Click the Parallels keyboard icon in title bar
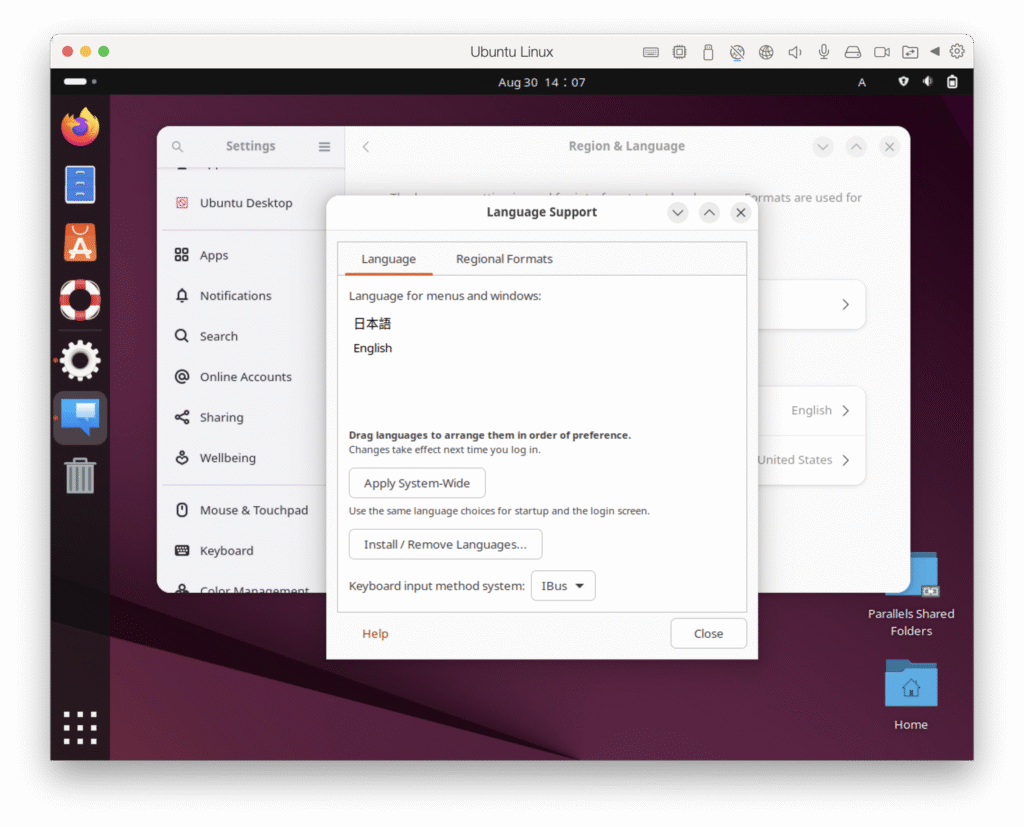The width and height of the screenshot is (1024, 827). point(650,52)
